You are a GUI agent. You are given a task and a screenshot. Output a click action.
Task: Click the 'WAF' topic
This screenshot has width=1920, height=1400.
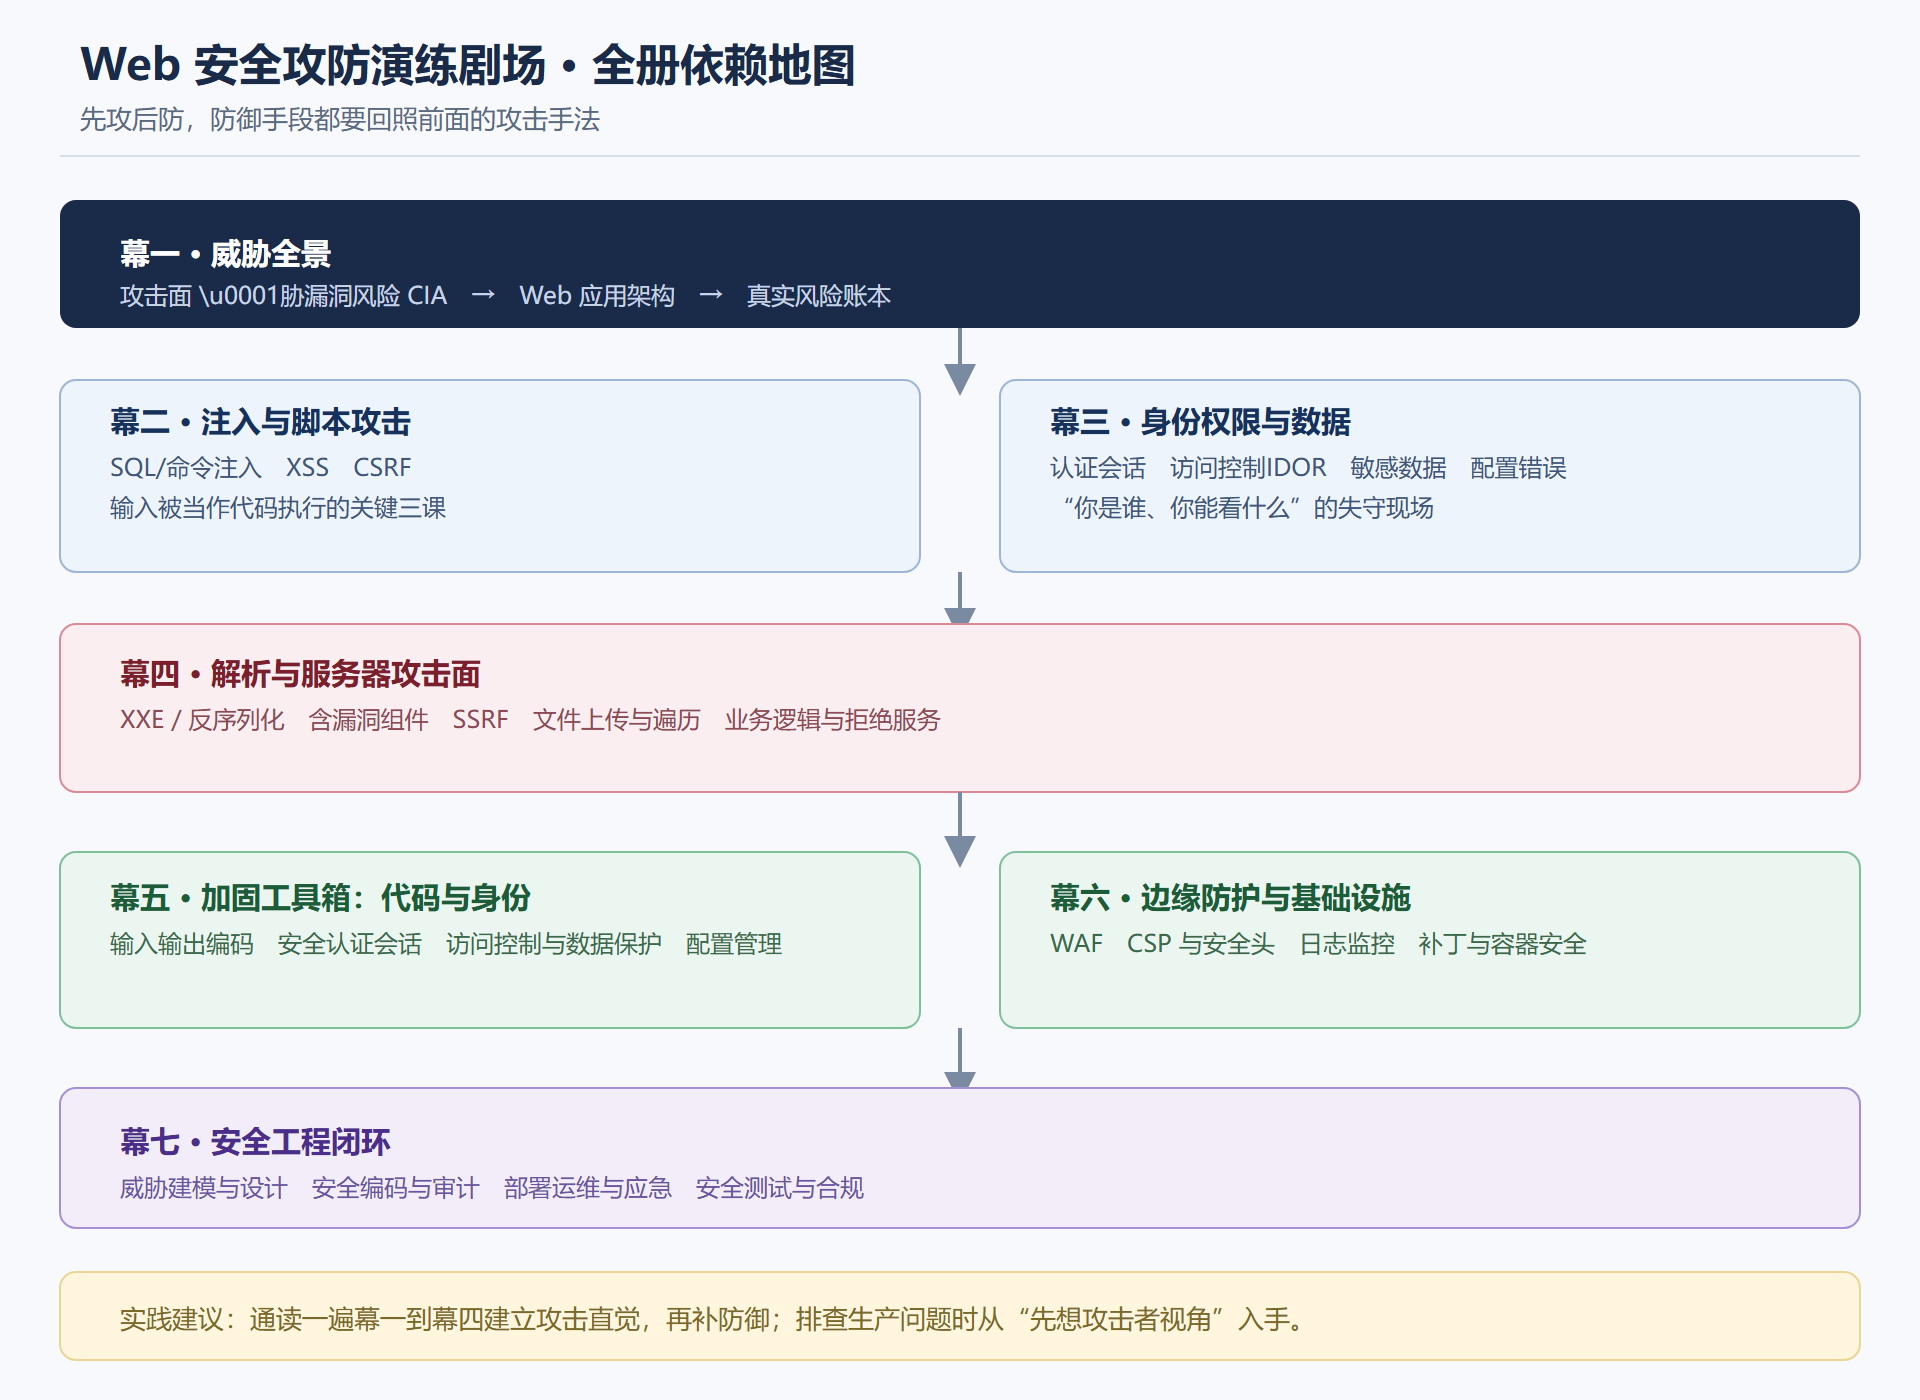pos(1076,944)
